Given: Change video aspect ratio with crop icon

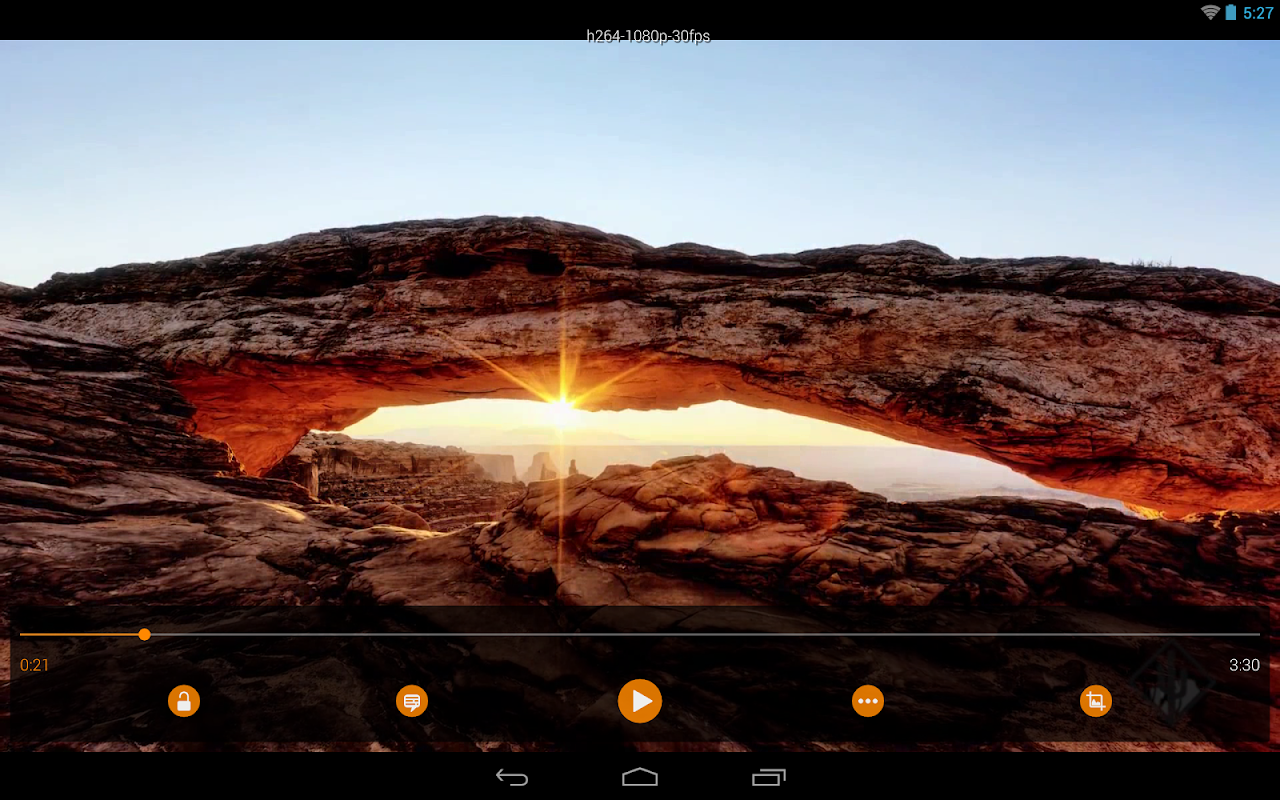Looking at the screenshot, I should click(1096, 701).
